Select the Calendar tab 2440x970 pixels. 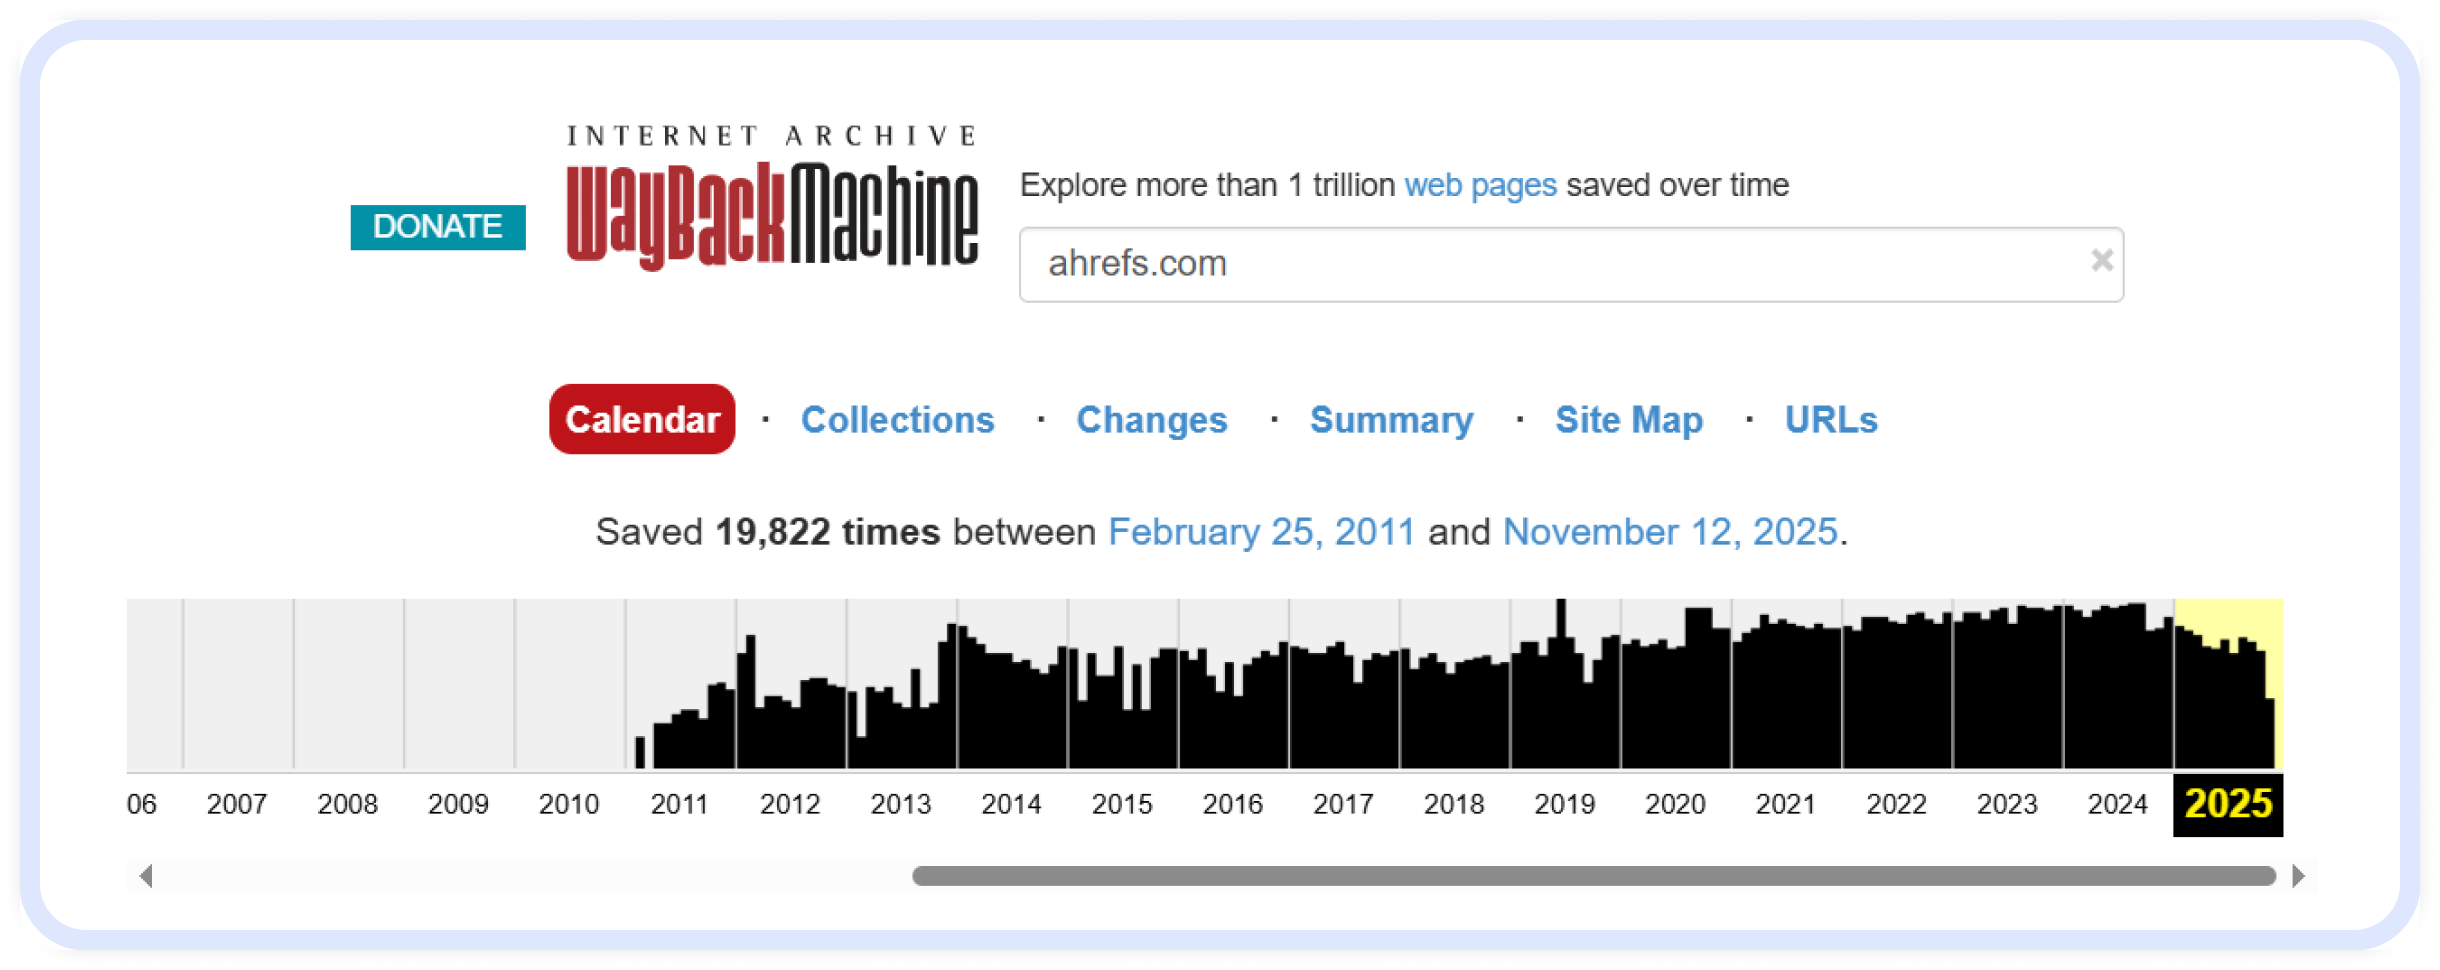642,420
